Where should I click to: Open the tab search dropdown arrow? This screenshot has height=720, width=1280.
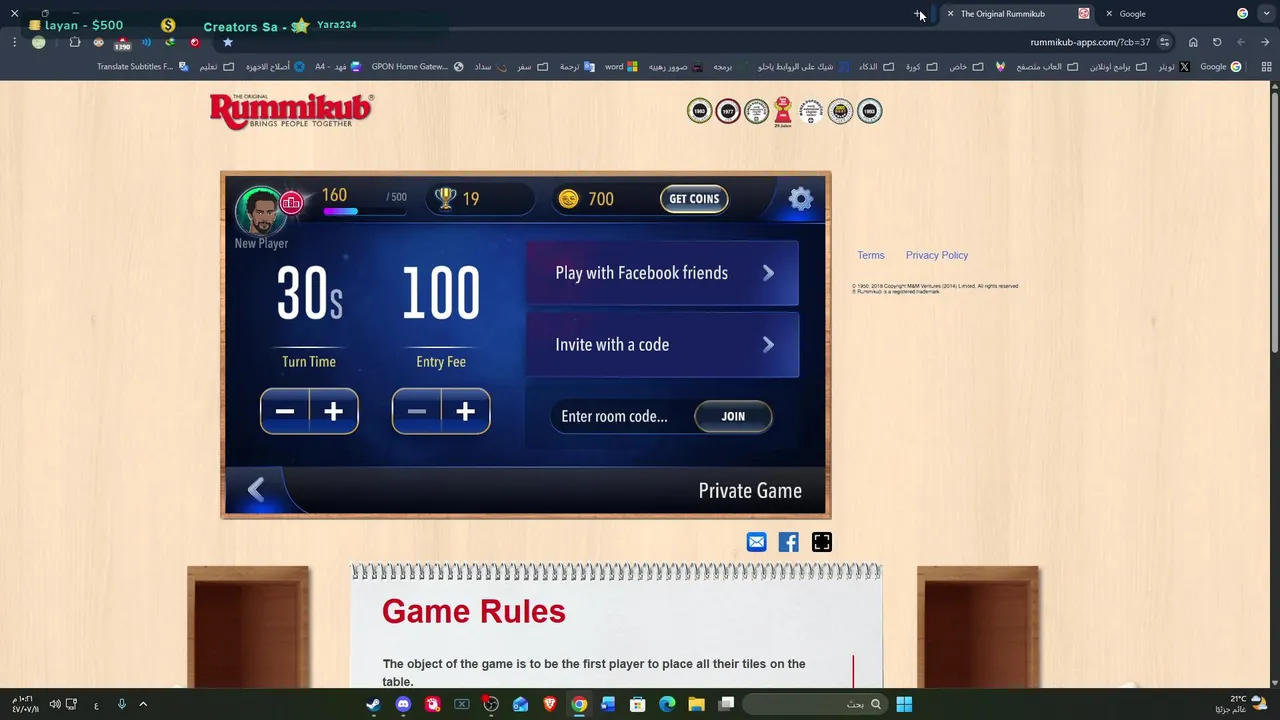pyautogui.click(x=1266, y=13)
